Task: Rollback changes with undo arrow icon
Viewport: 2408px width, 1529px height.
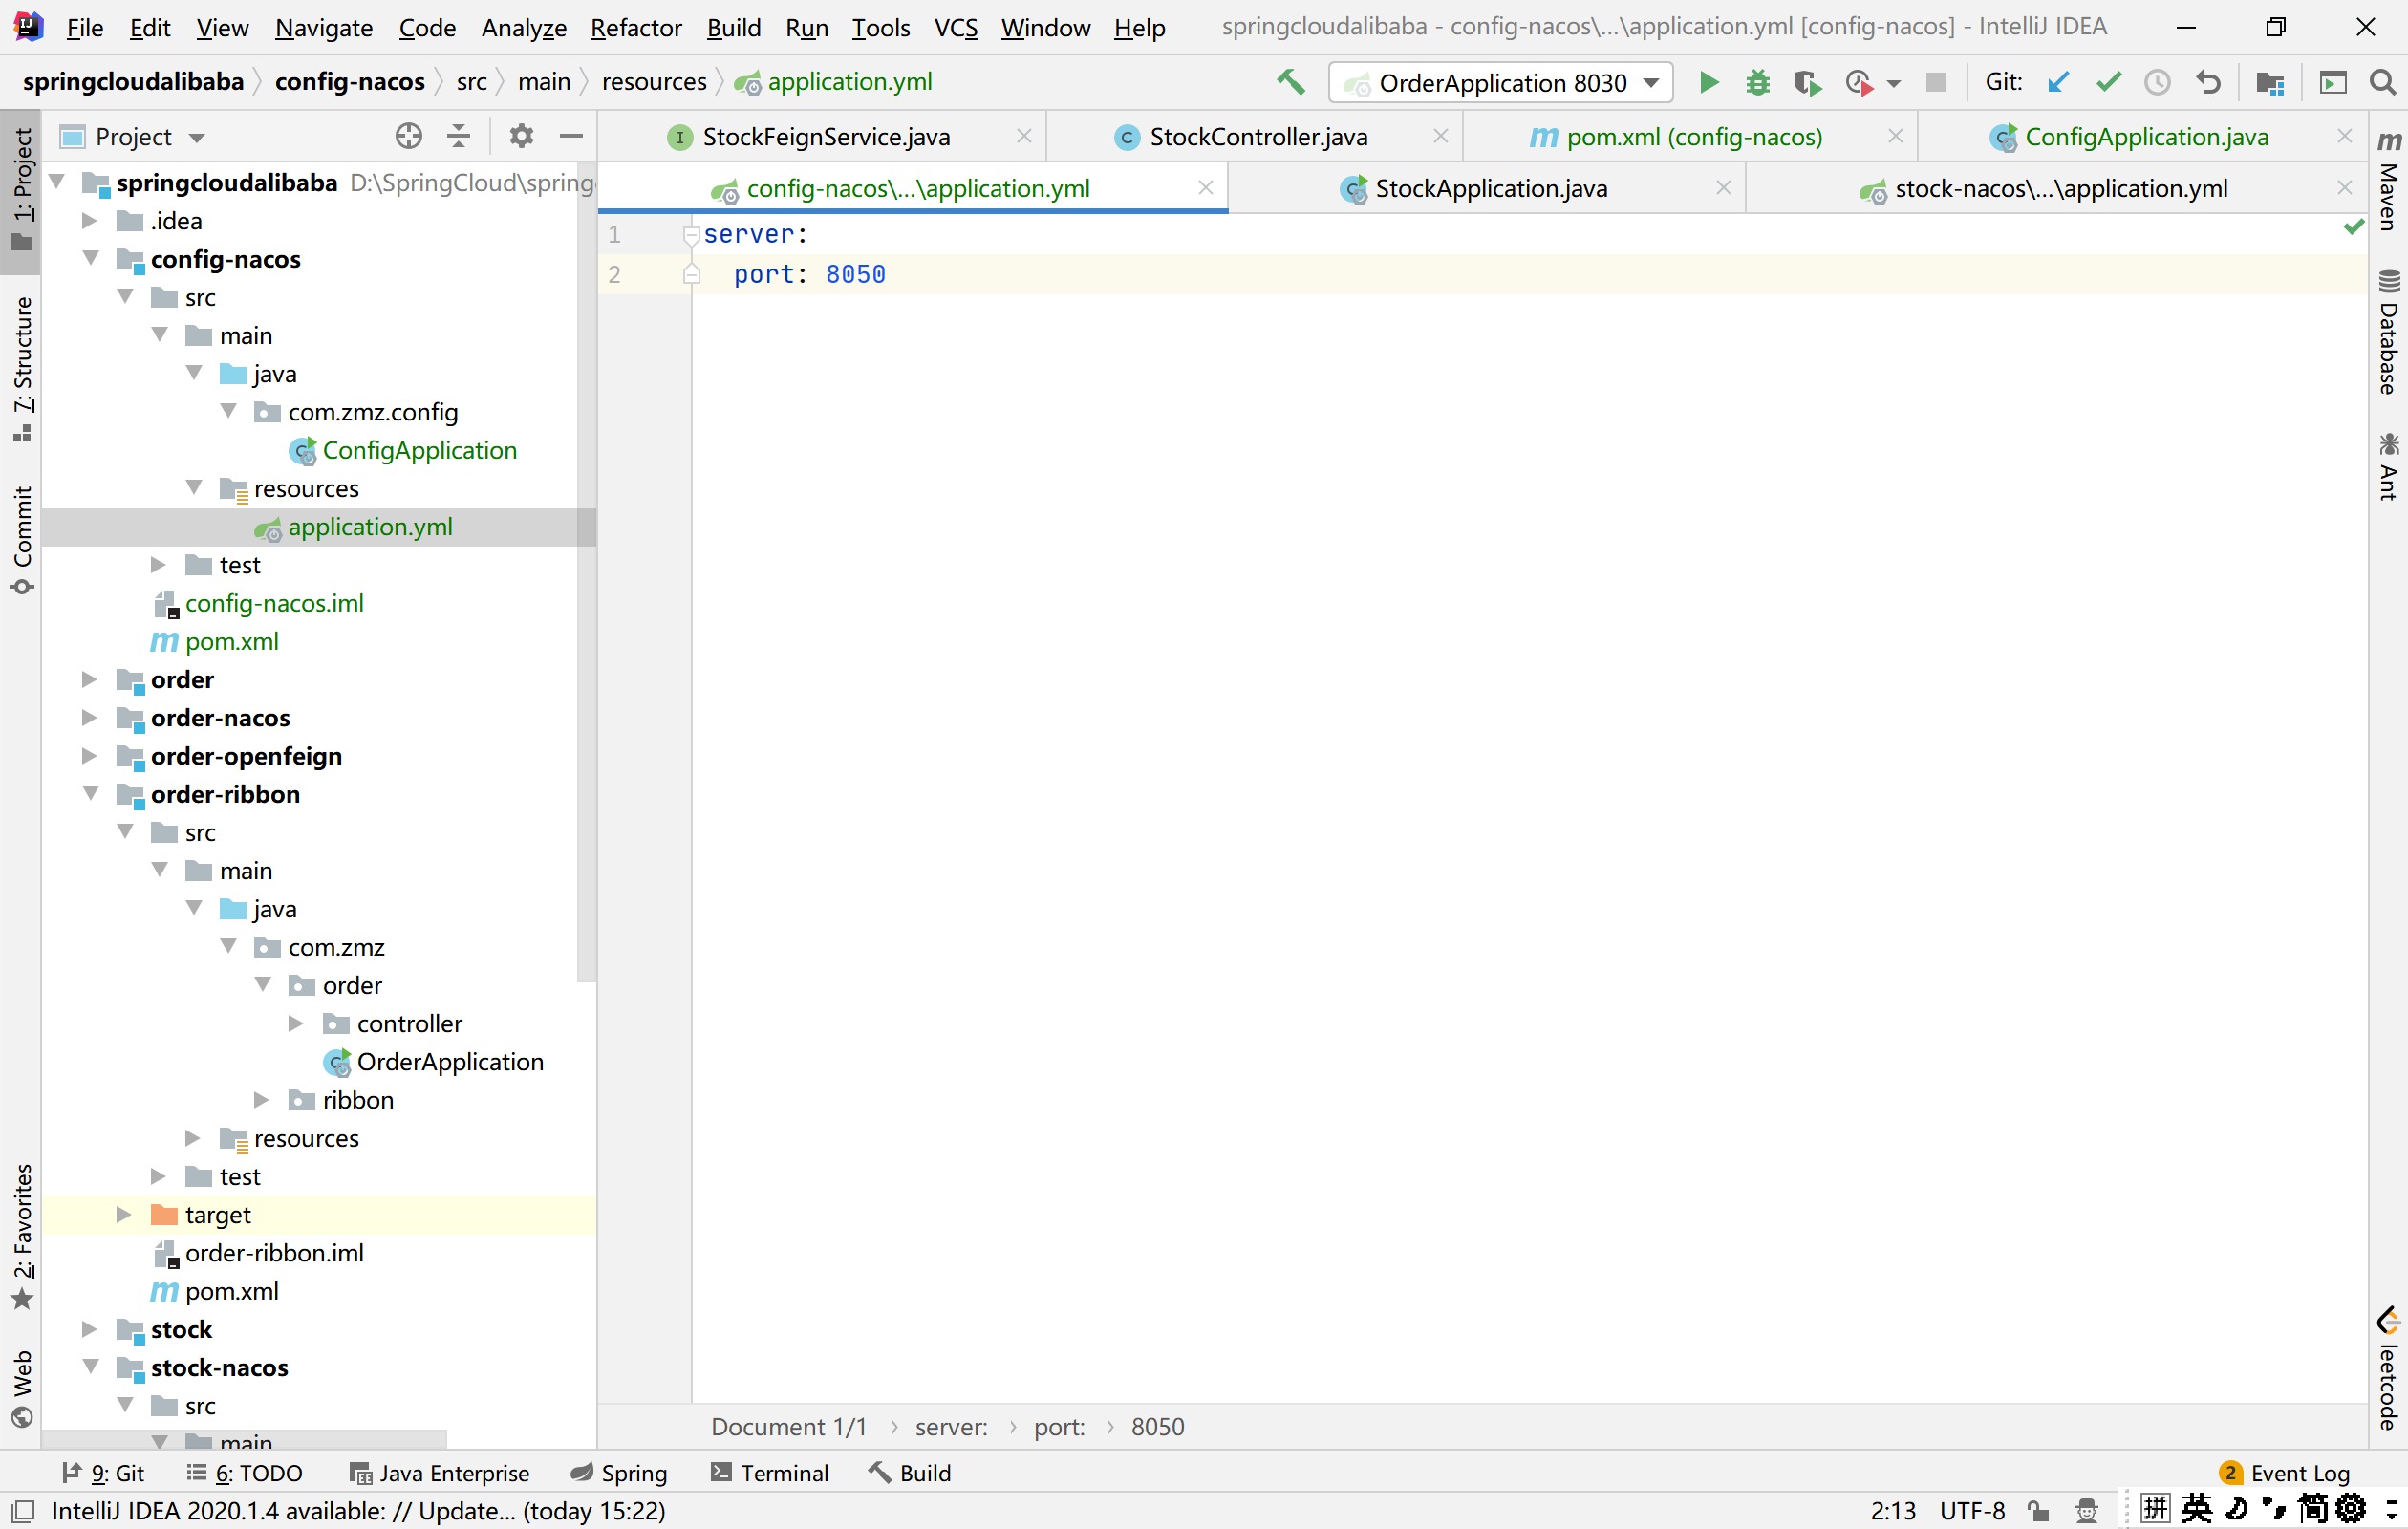Action: point(2209,82)
